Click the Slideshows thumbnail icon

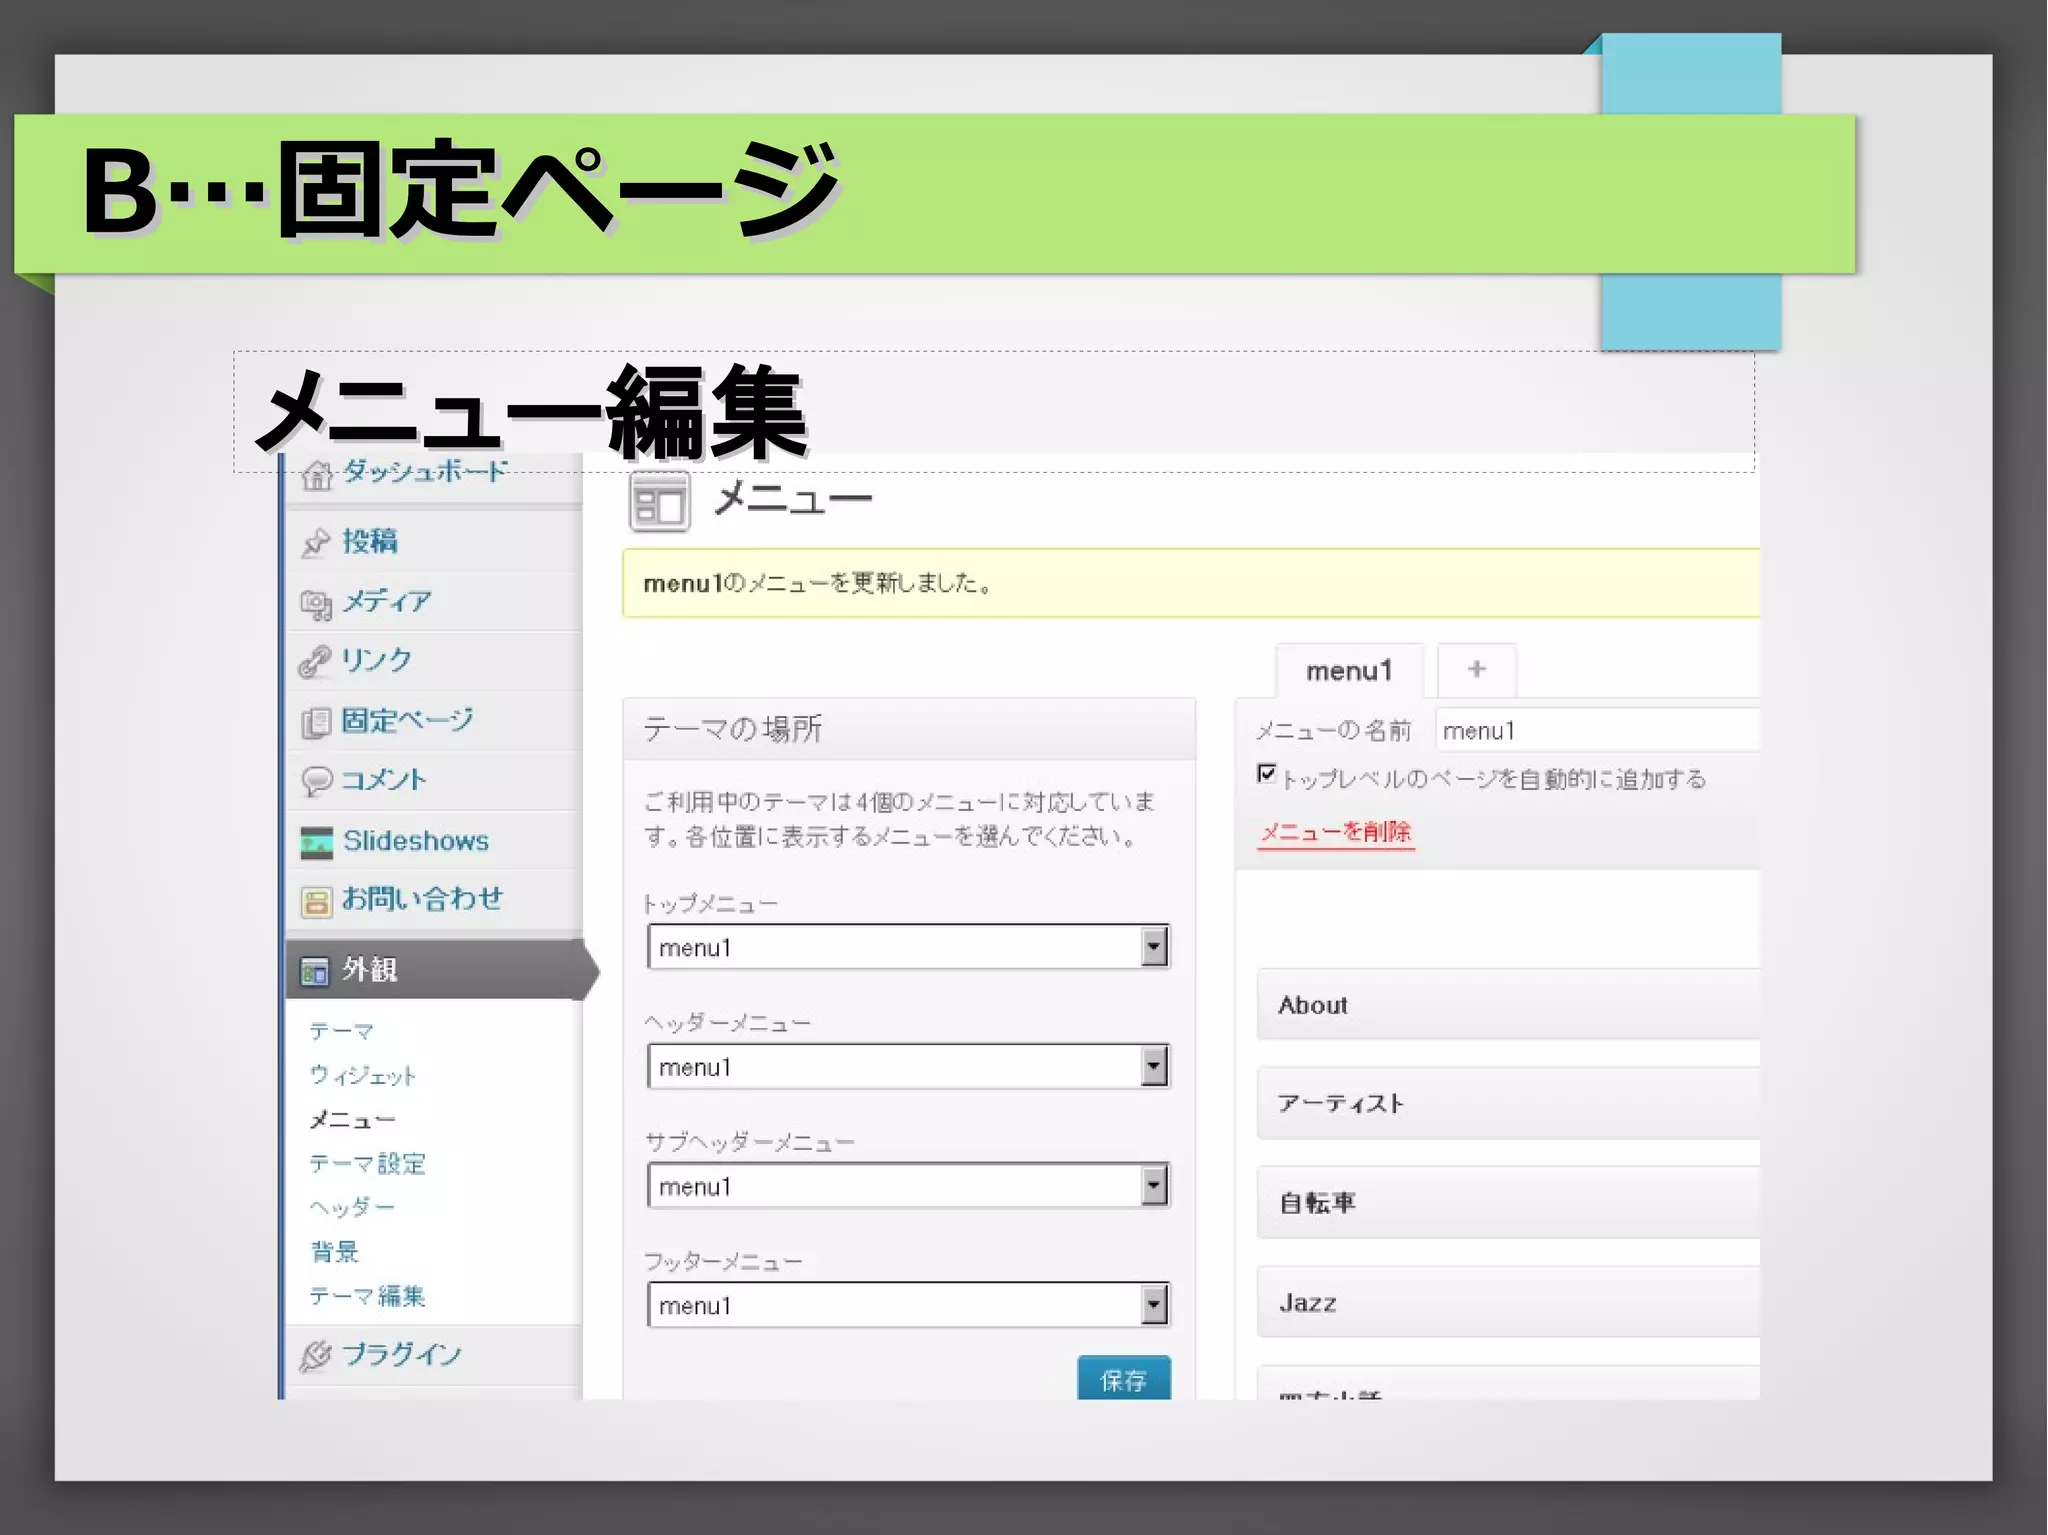316,842
